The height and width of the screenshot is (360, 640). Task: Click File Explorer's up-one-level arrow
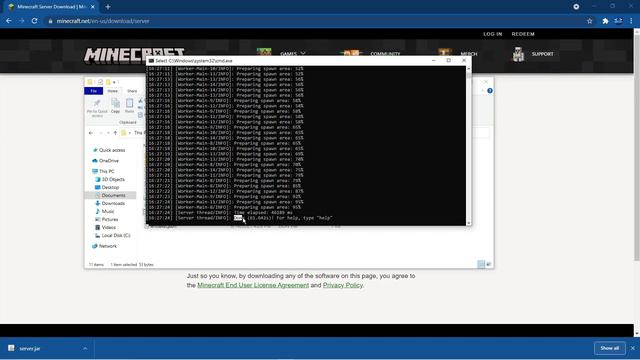click(115, 133)
